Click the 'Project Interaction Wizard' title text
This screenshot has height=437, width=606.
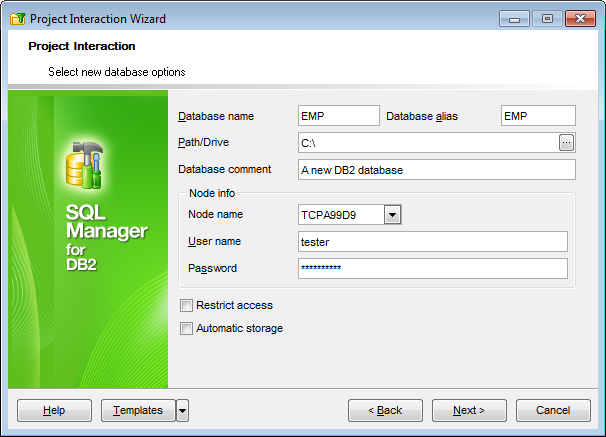pos(98,19)
